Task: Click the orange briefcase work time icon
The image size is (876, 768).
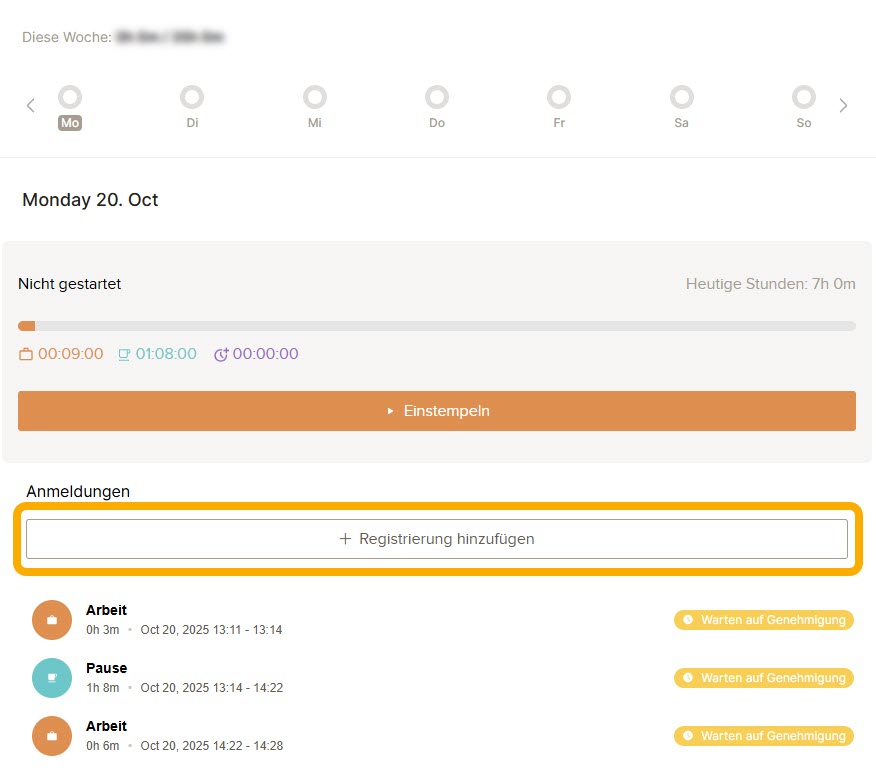Action: [x=26, y=354]
